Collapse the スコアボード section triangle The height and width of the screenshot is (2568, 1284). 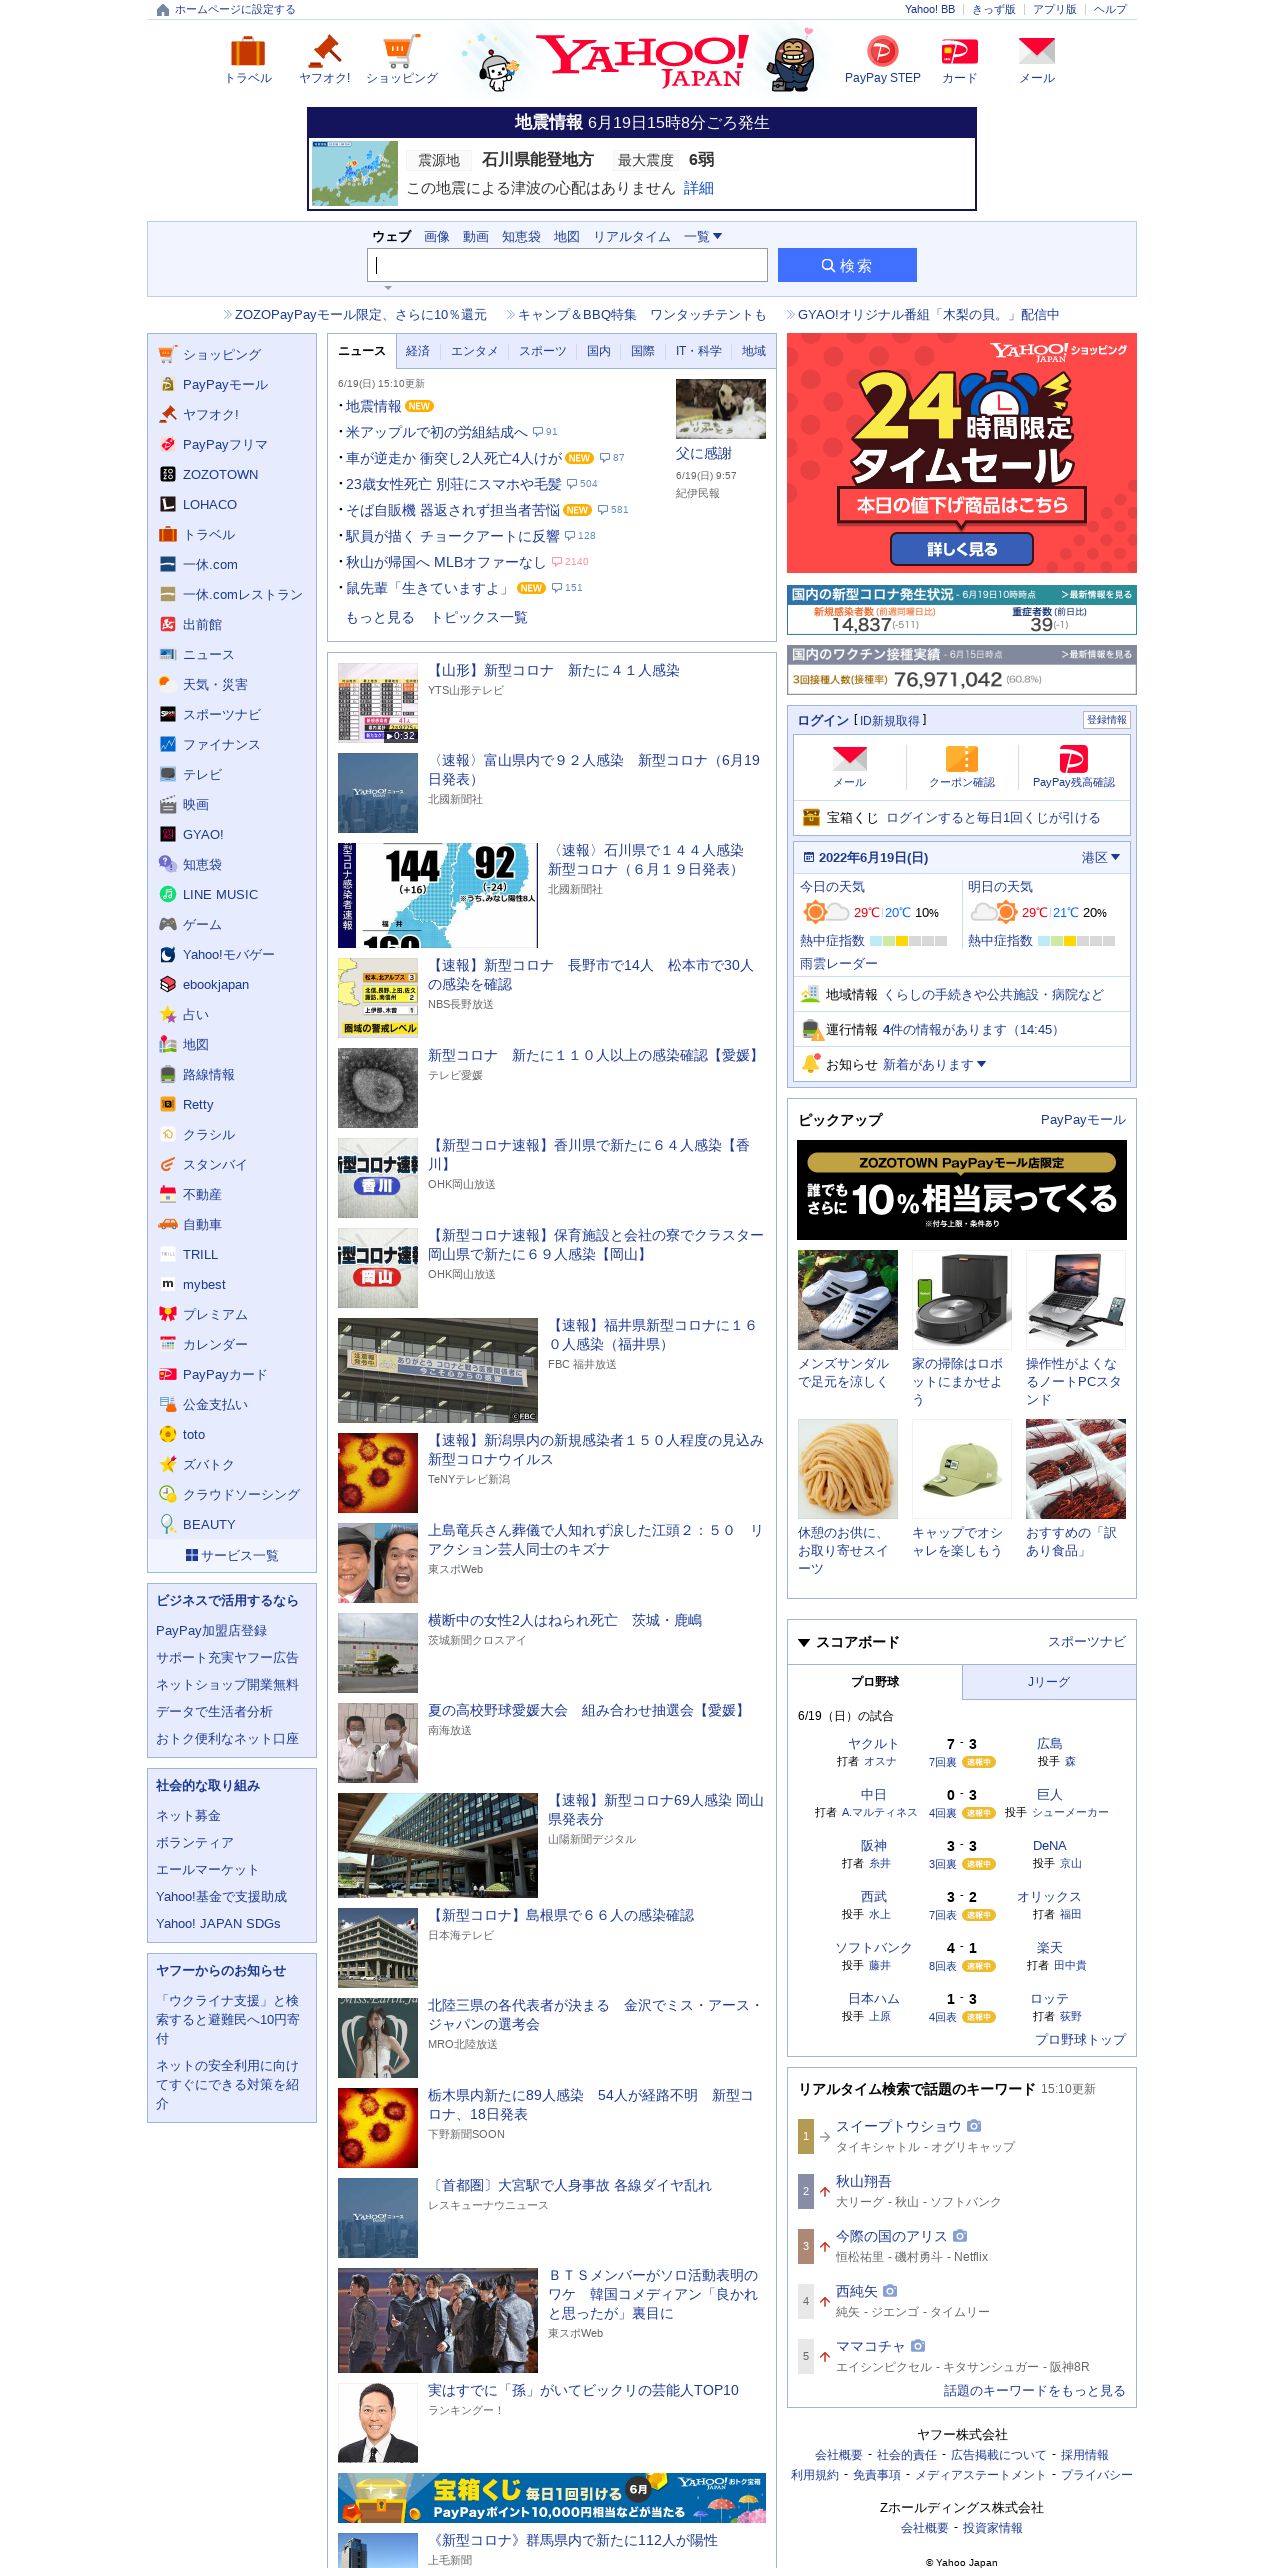(x=804, y=1643)
